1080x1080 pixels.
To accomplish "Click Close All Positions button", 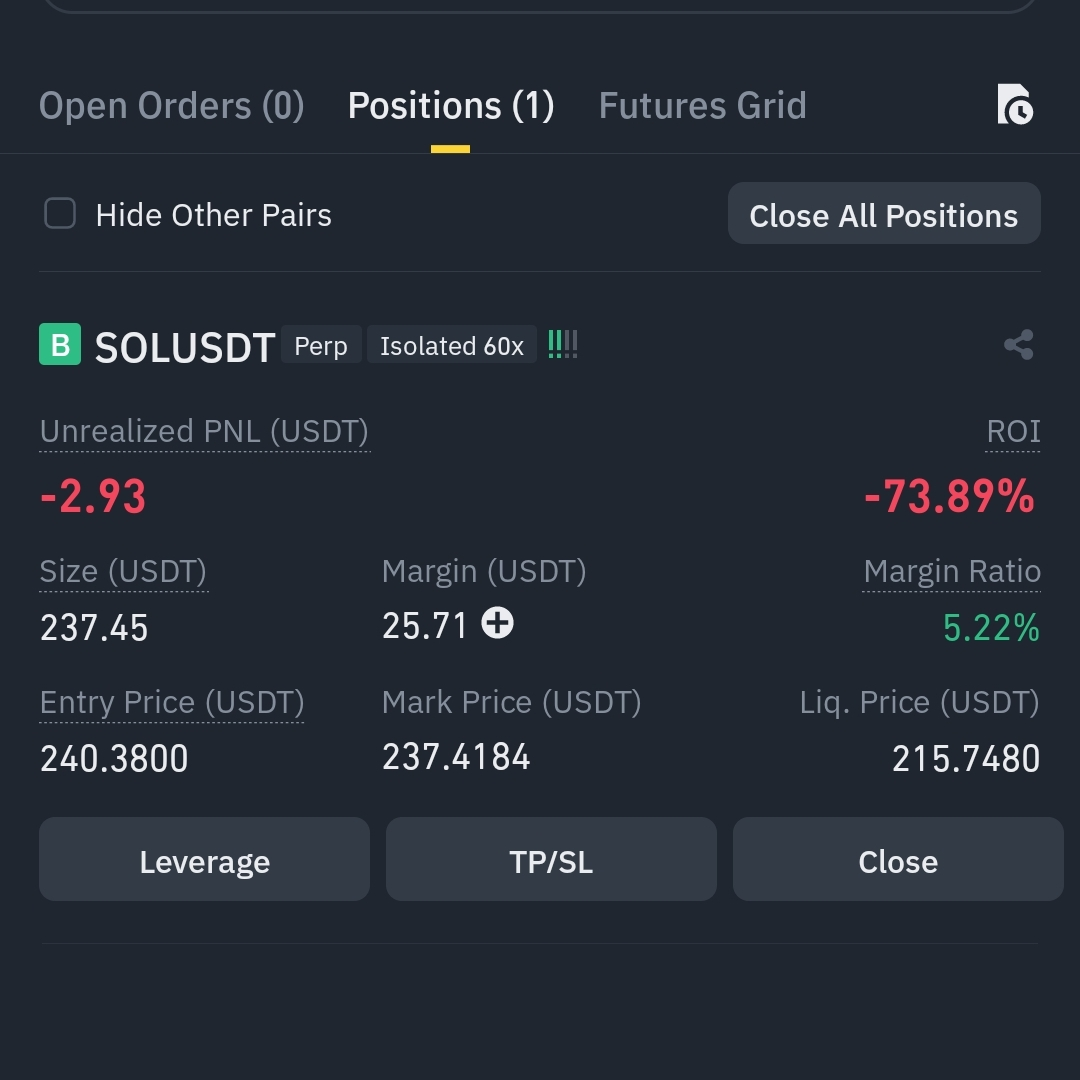I will [x=884, y=214].
